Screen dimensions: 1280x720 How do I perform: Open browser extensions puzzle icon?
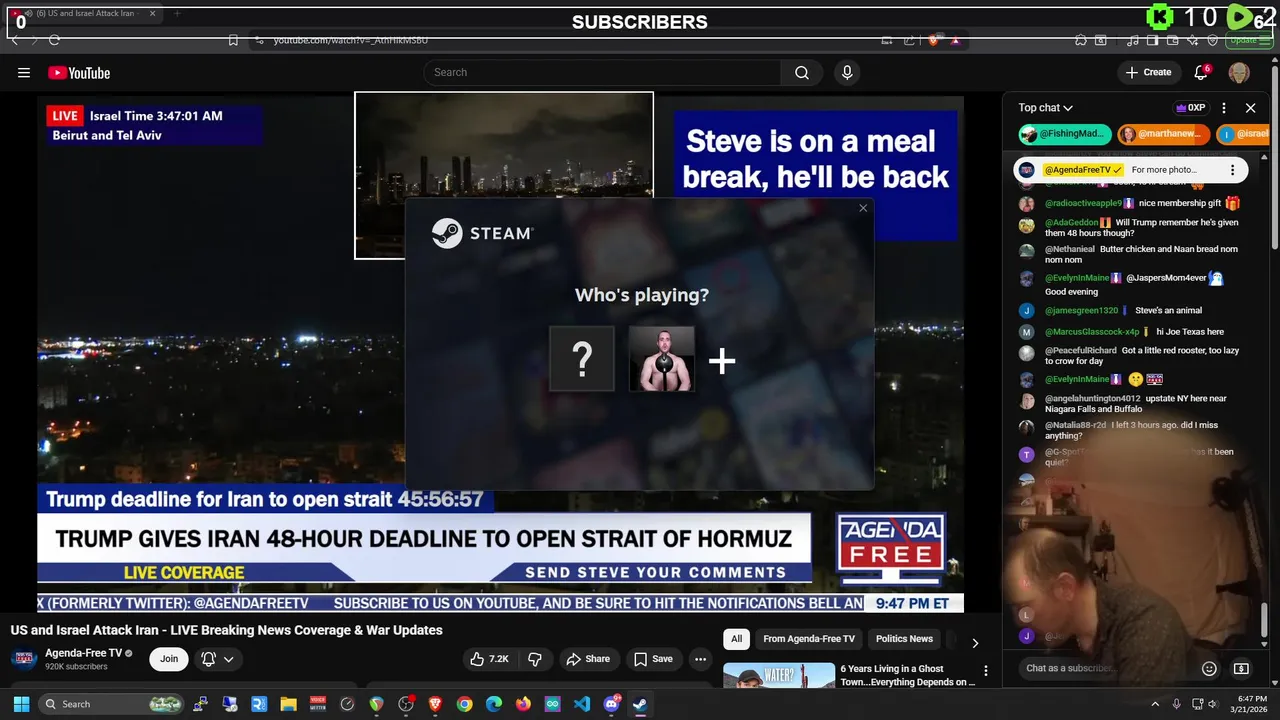1081,40
